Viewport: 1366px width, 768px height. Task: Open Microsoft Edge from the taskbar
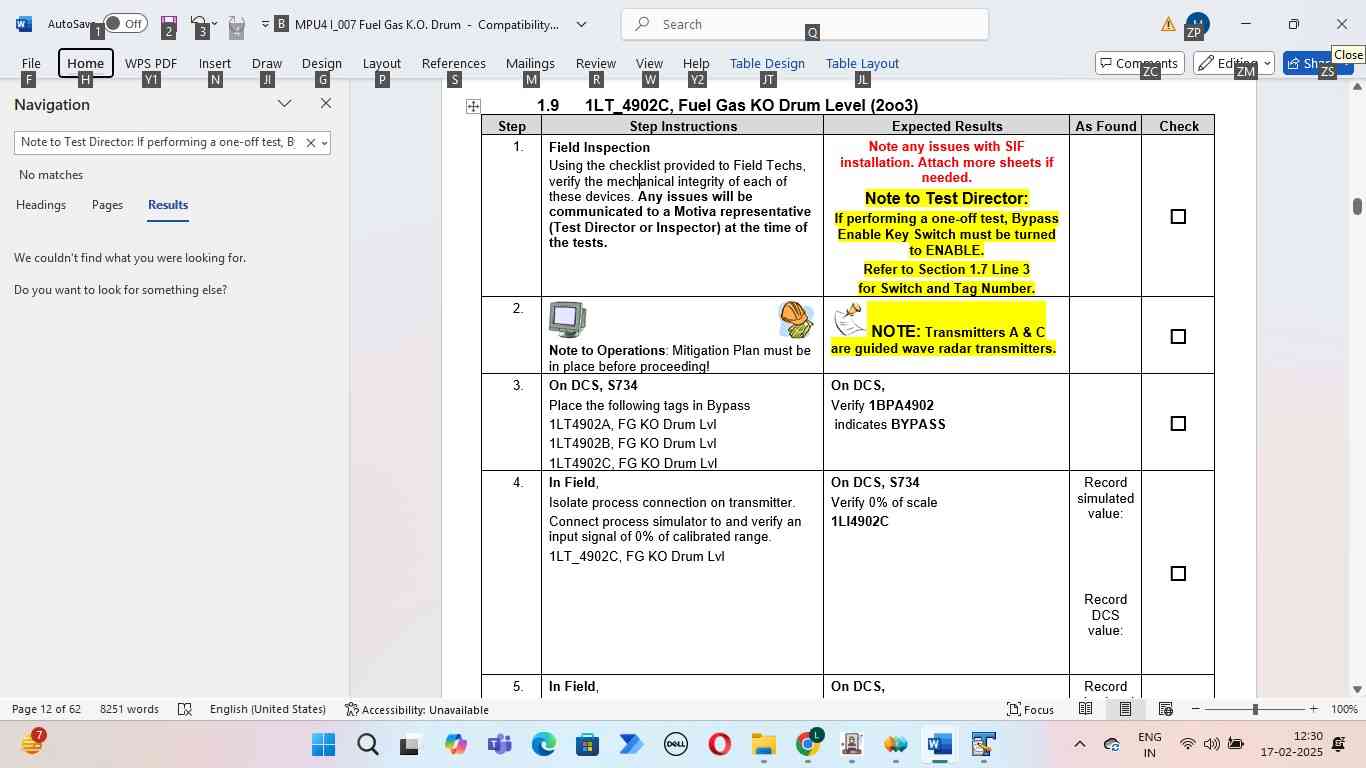point(544,745)
